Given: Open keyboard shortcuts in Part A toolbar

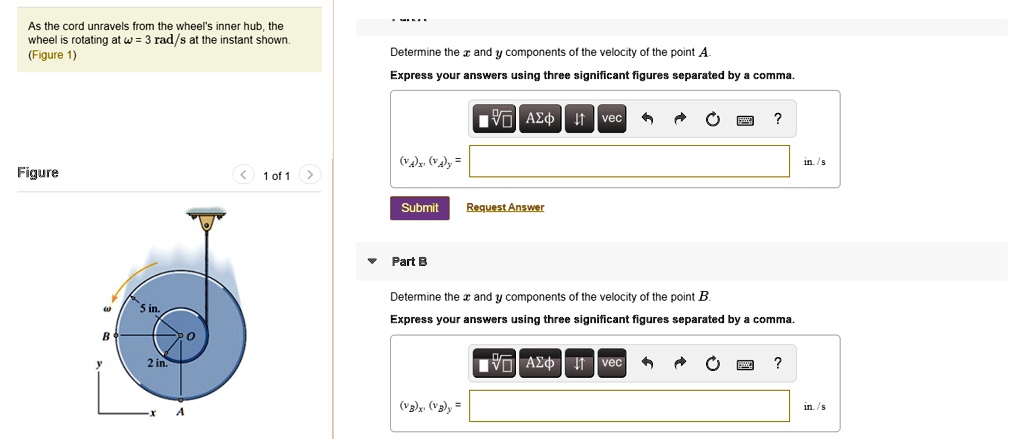Looking at the screenshot, I should coord(745,120).
